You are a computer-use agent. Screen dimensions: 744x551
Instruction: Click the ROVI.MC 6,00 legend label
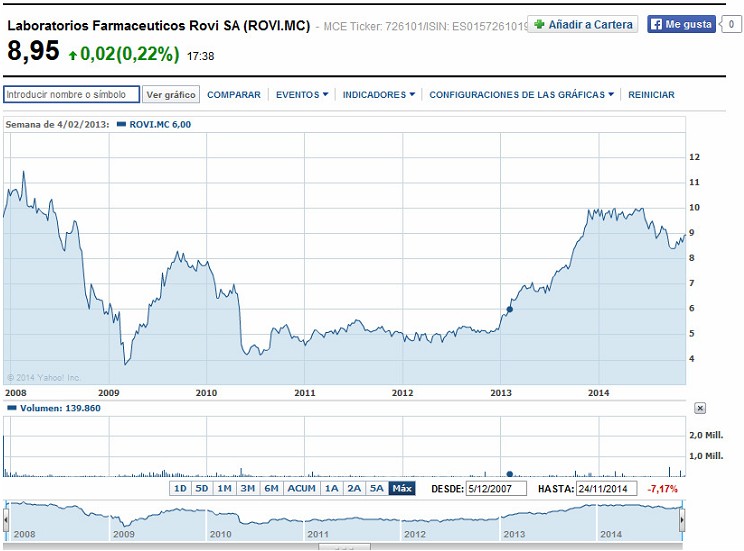pyautogui.click(x=160, y=124)
